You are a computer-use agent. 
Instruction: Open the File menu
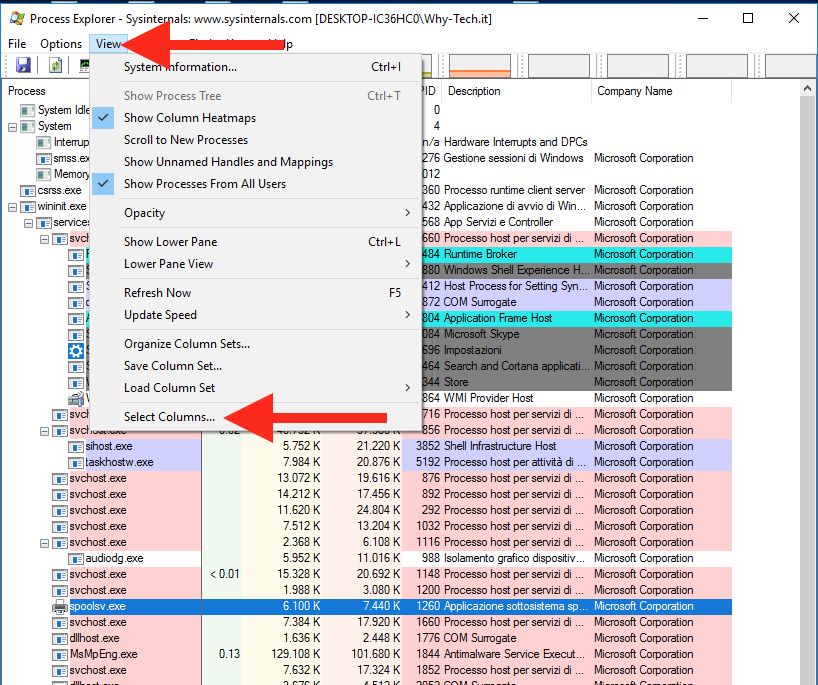(17, 44)
